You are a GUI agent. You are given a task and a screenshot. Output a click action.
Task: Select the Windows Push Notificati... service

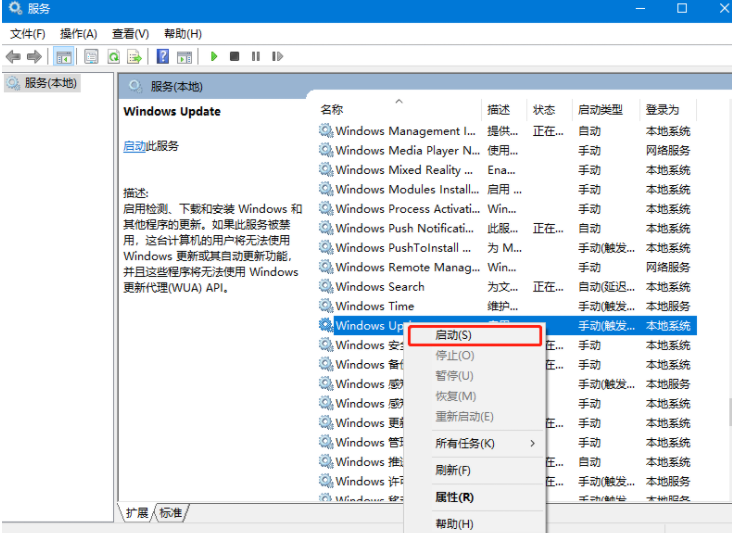507,228
